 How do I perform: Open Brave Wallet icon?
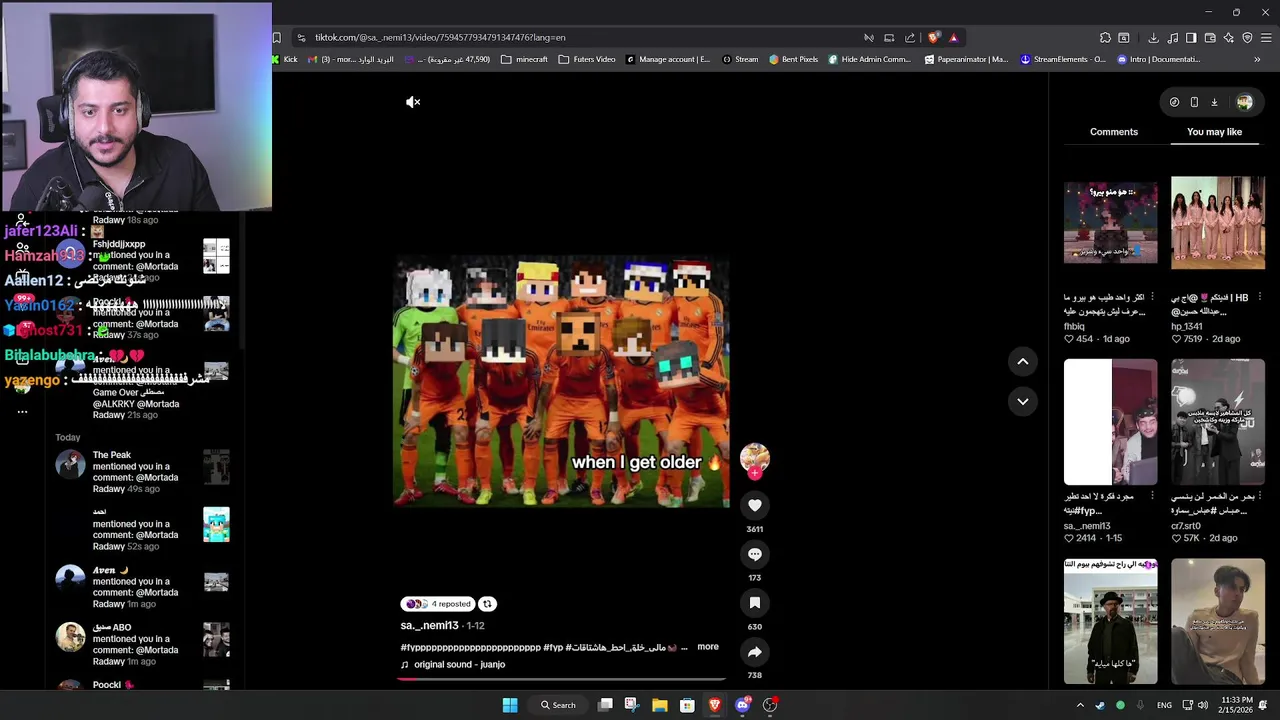[x=1210, y=38]
